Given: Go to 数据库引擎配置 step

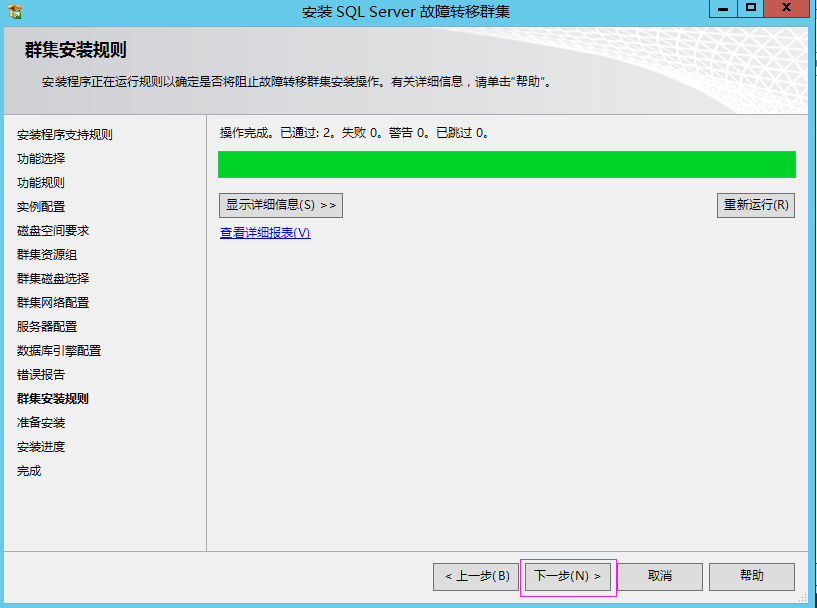Looking at the screenshot, I should [x=59, y=351].
